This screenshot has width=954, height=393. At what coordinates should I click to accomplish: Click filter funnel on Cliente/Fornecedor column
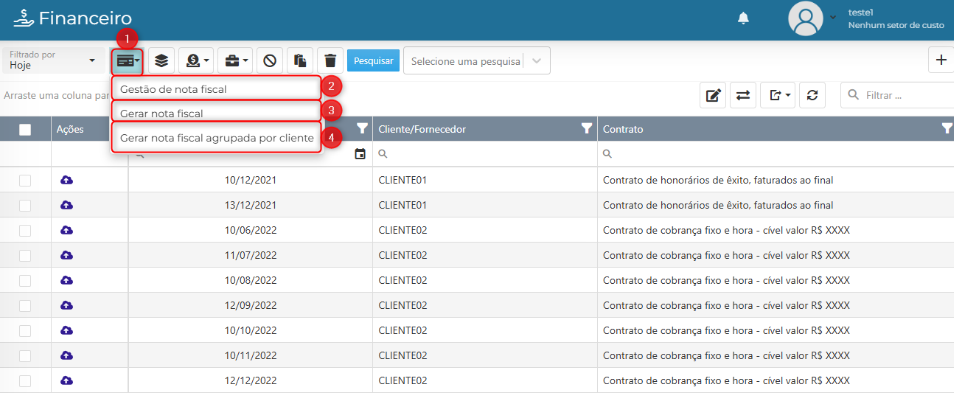click(x=587, y=128)
